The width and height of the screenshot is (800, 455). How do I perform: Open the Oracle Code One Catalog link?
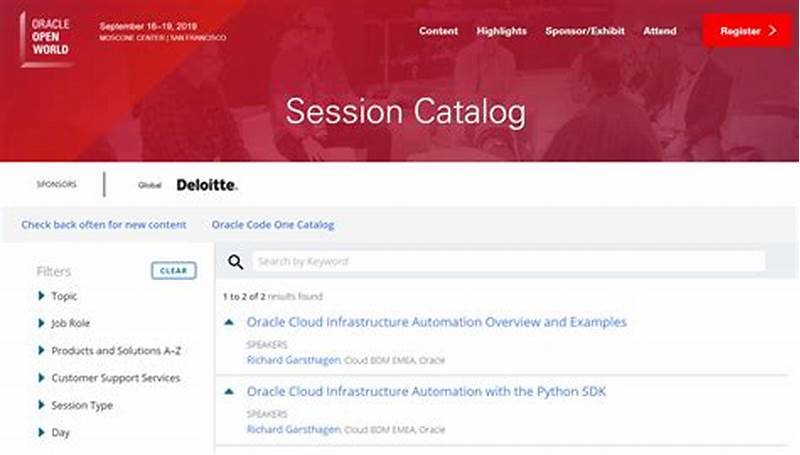(x=273, y=225)
